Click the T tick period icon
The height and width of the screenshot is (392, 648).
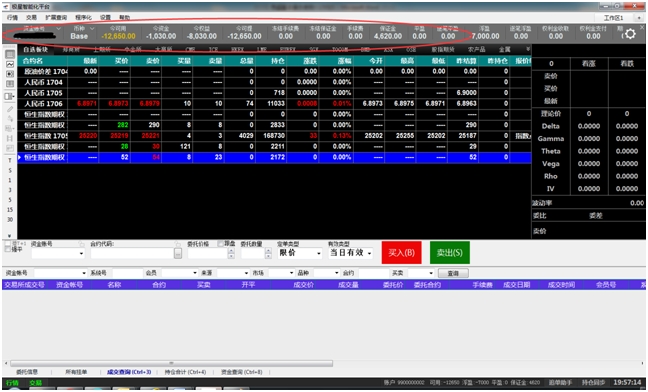point(10,160)
